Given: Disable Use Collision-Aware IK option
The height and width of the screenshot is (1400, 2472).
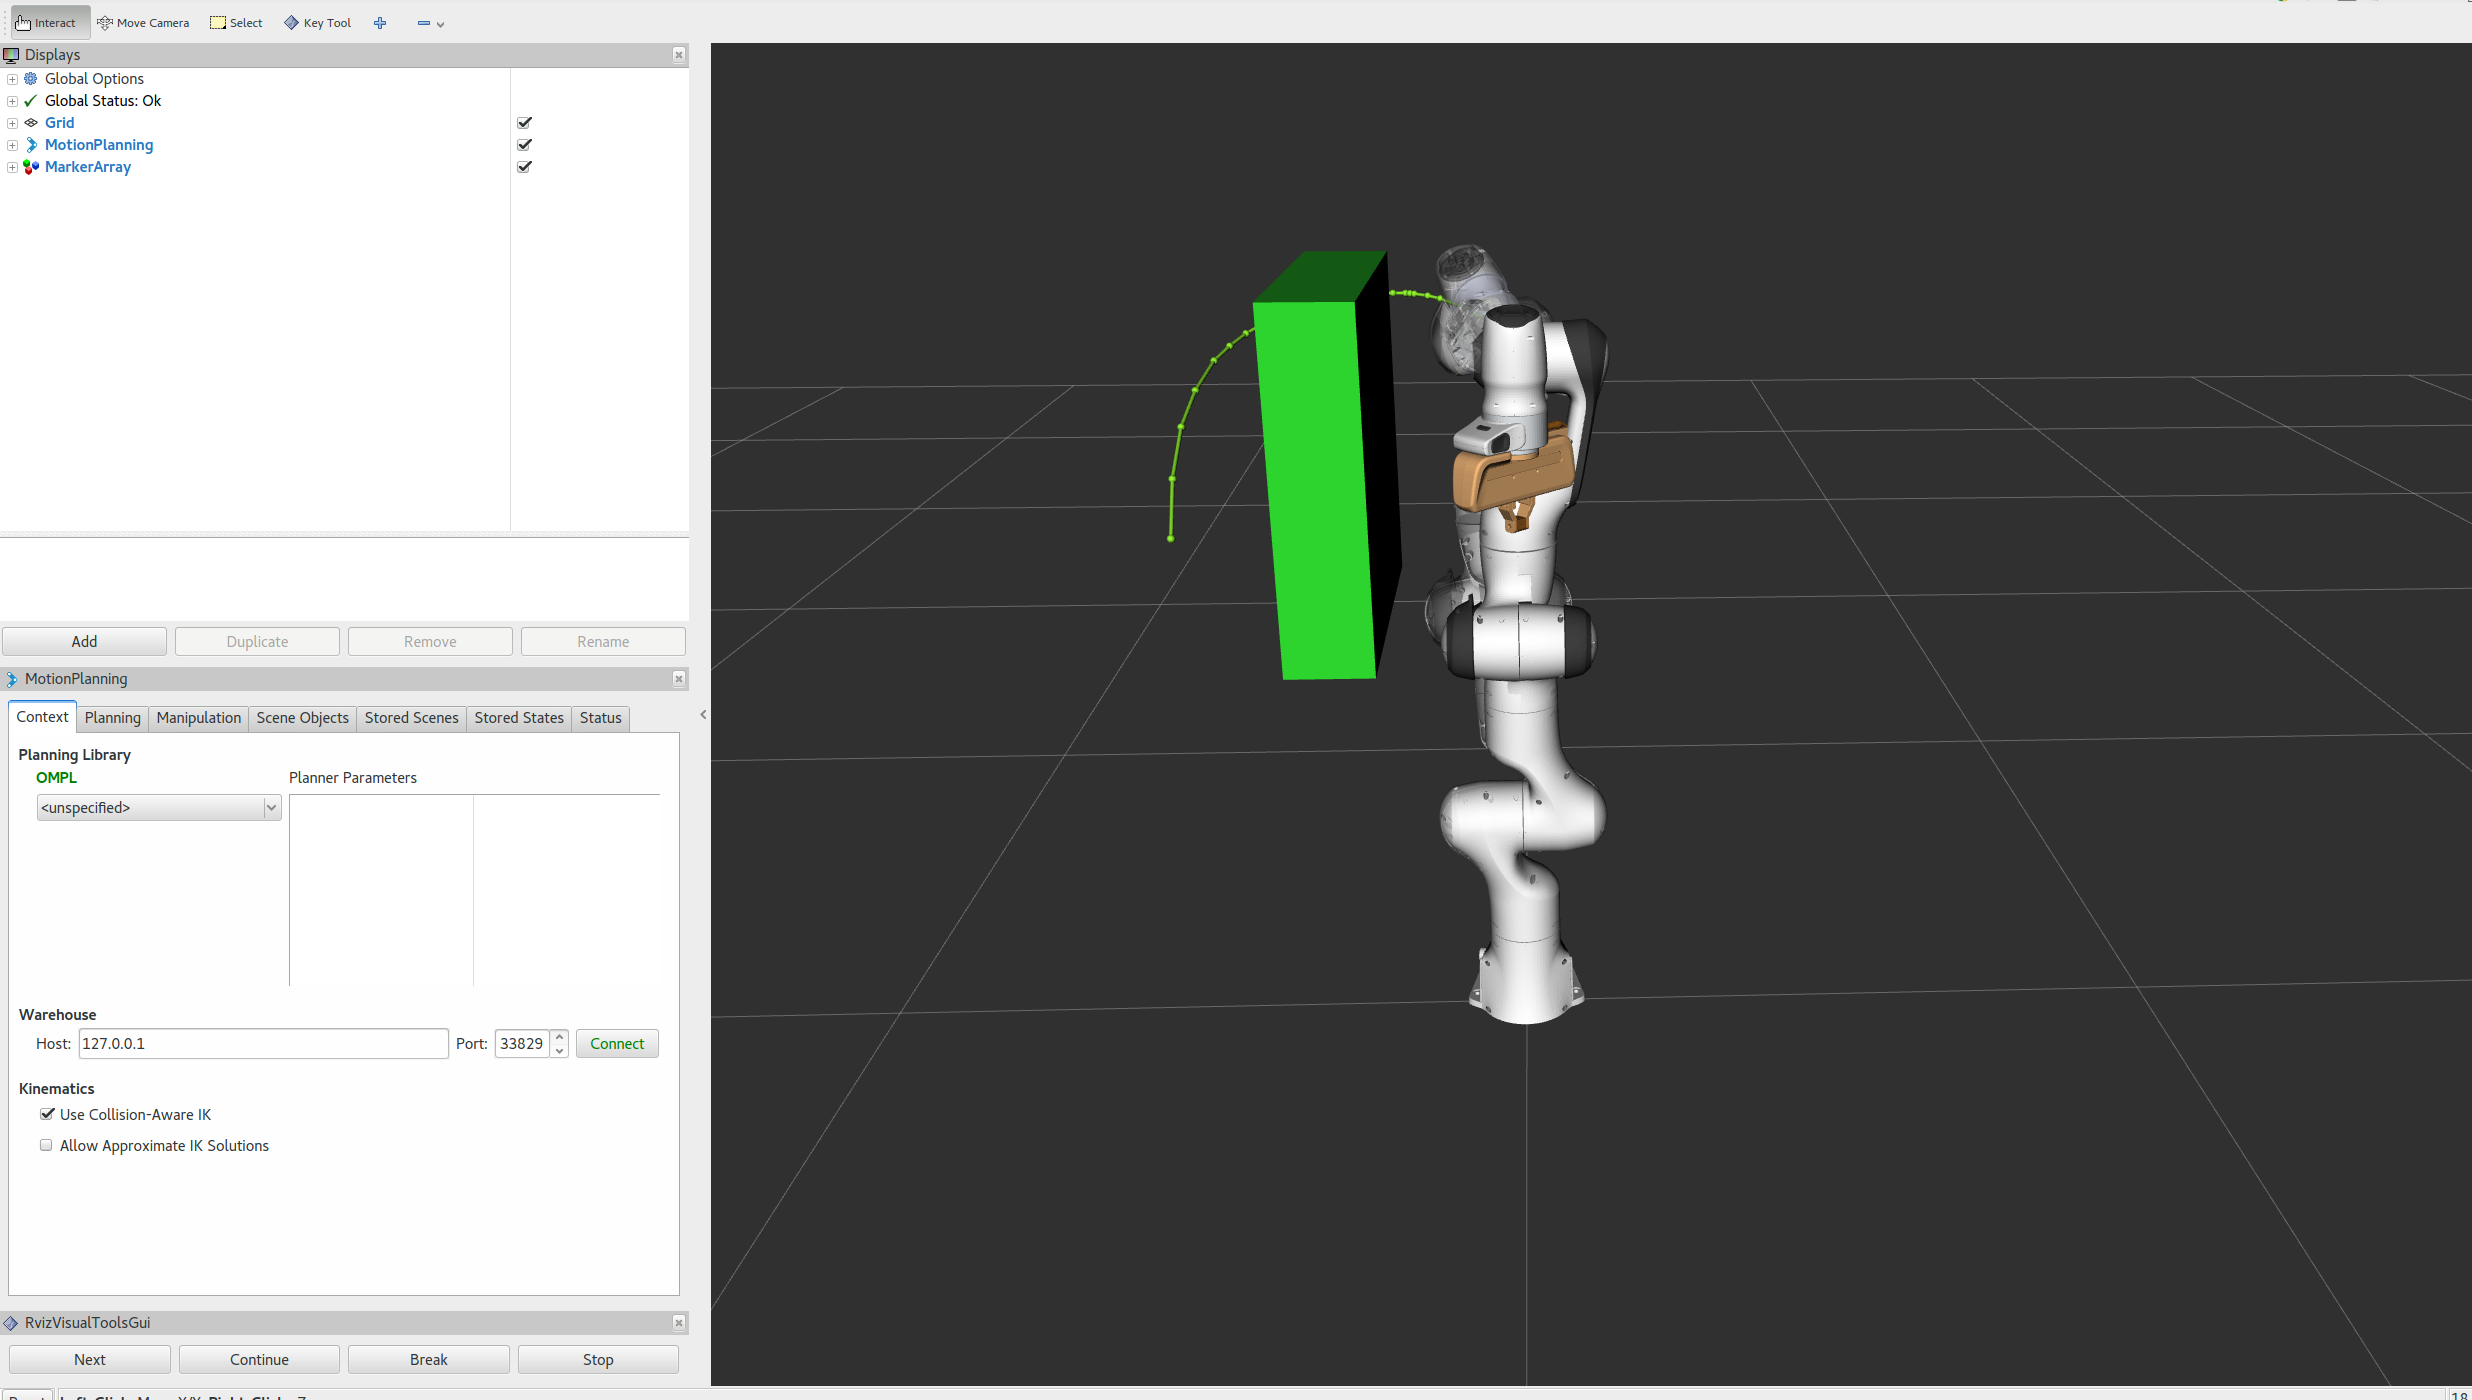Looking at the screenshot, I should 48,1113.
